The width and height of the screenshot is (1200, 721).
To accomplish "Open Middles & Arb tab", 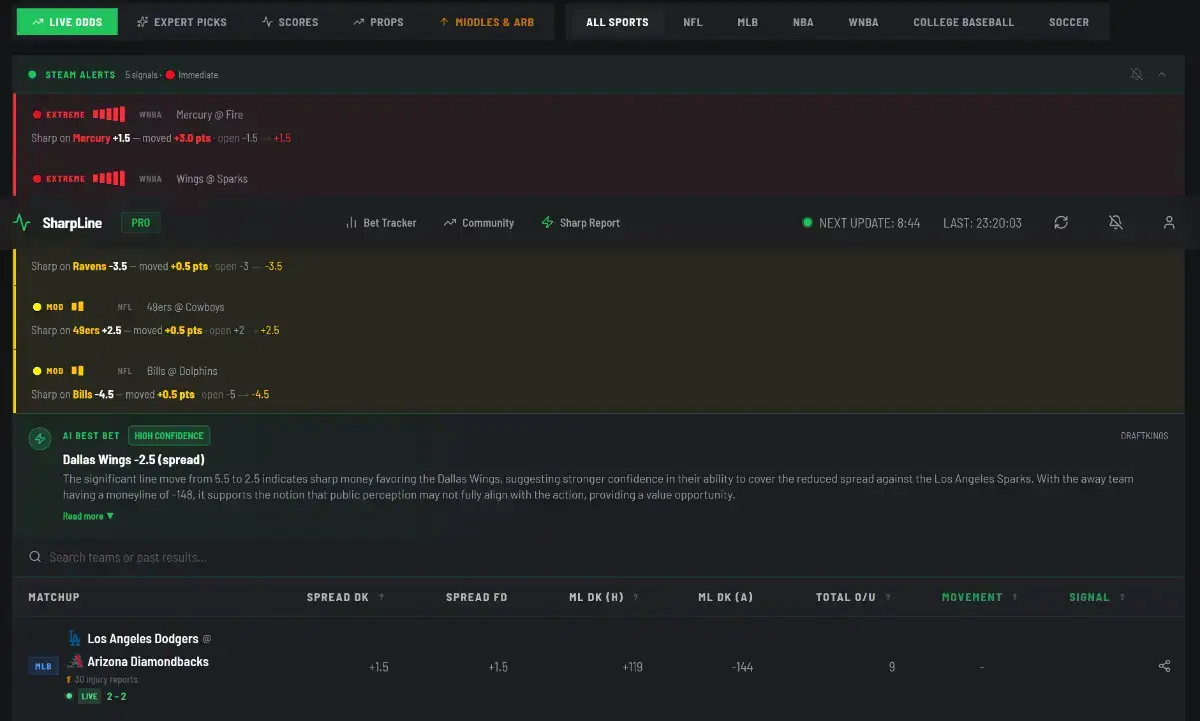I will tap(486, 22).
